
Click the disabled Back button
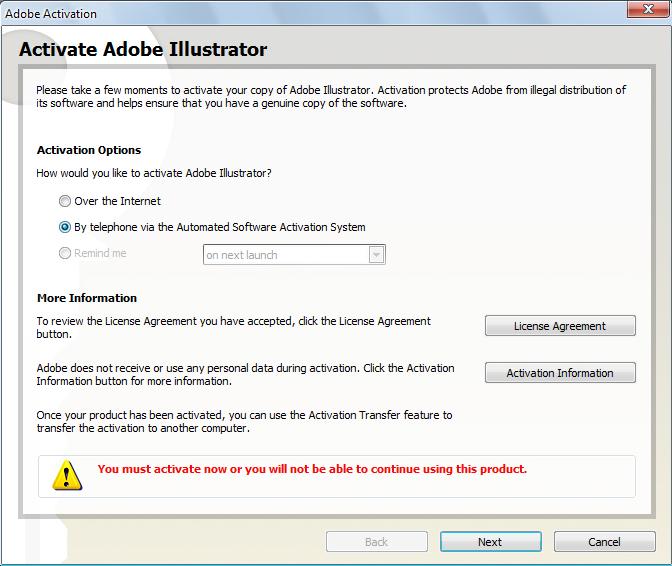(x=376, y=542)
